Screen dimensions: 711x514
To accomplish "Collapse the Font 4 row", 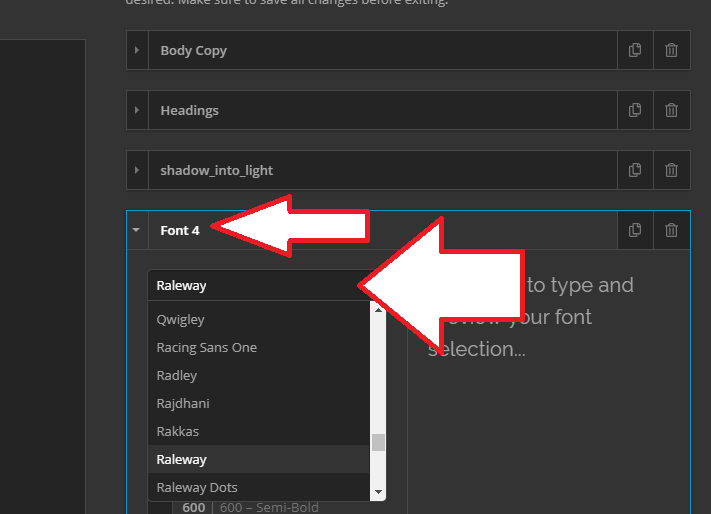I will point(137,230).
